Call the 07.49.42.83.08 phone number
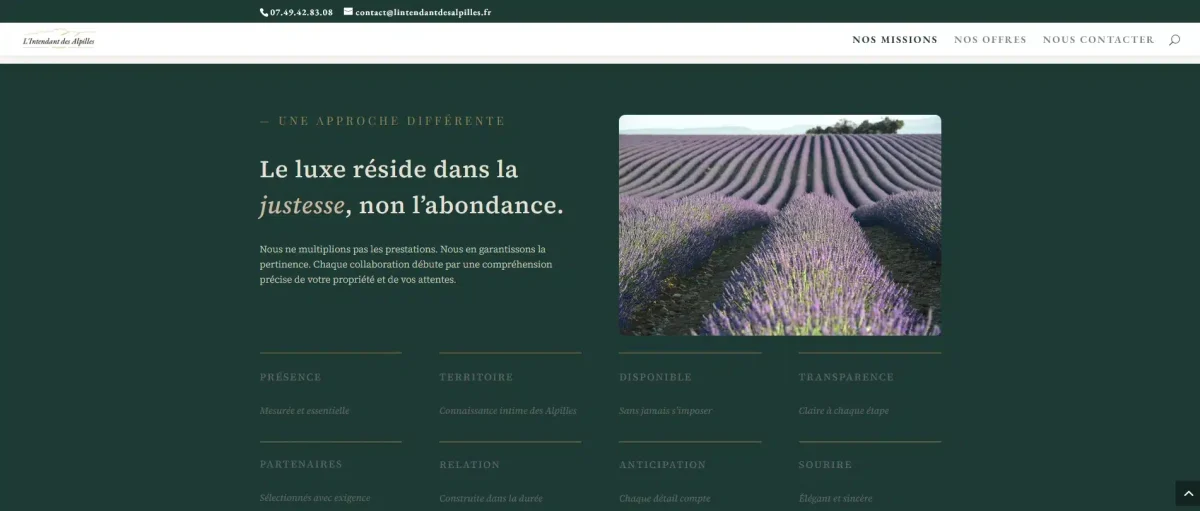 [301, 12]
